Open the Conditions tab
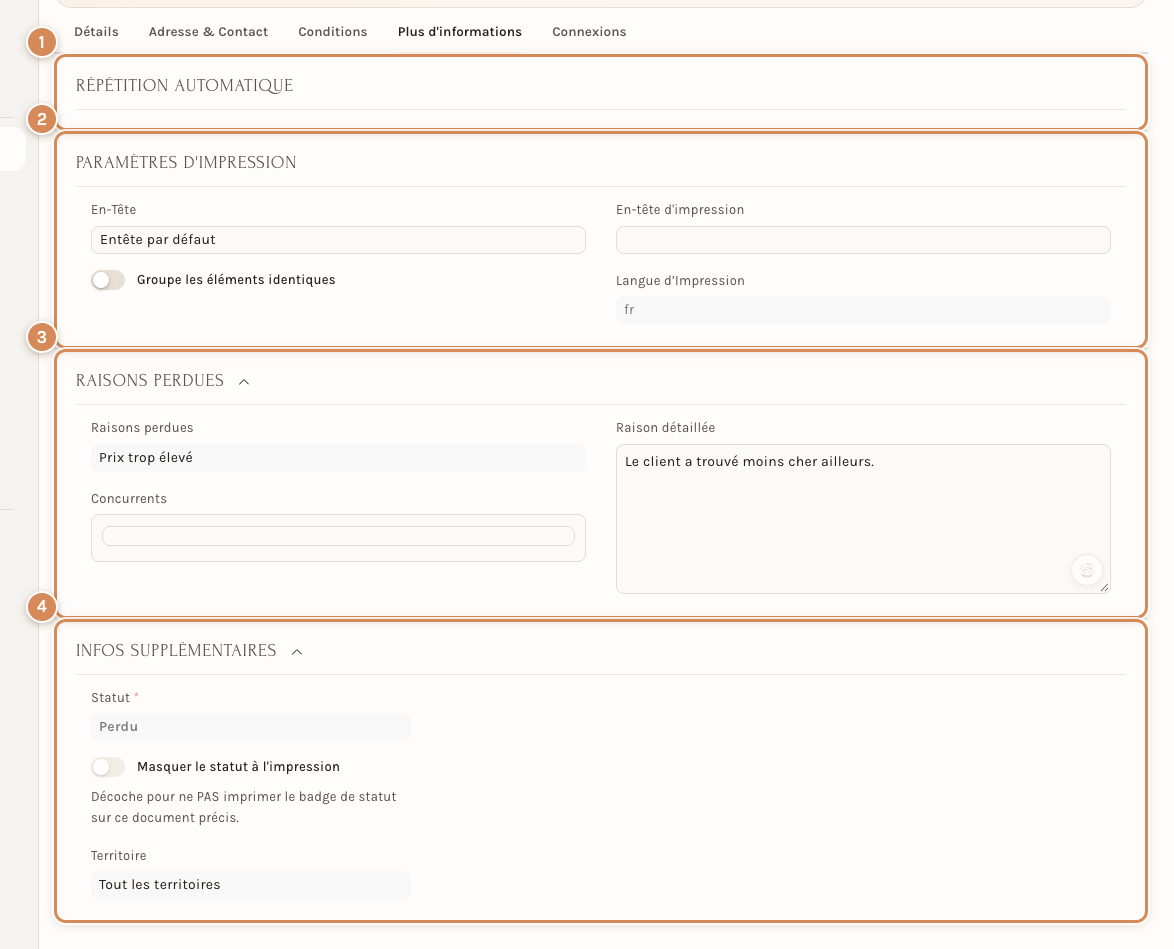The height and width of the screenshot is (949, 1174). 332,31
